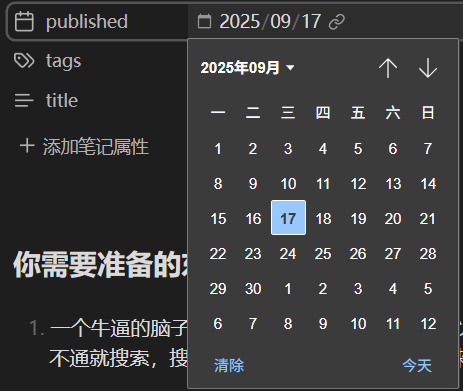Screen dimensions: 463x391
Task: Select September 4 in first calendar row
Action: pyautogui.click(x=323, y=149)
